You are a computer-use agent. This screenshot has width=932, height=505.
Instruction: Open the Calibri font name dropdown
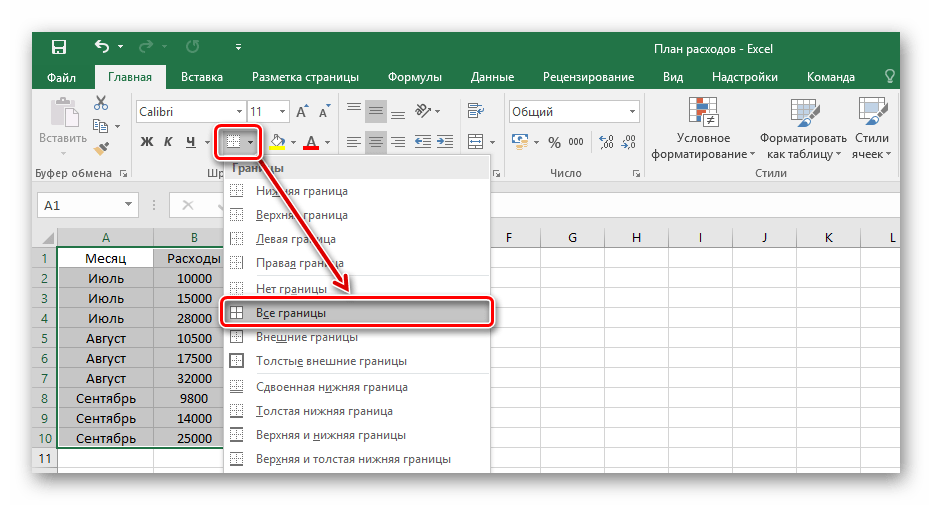click(238, 112)
